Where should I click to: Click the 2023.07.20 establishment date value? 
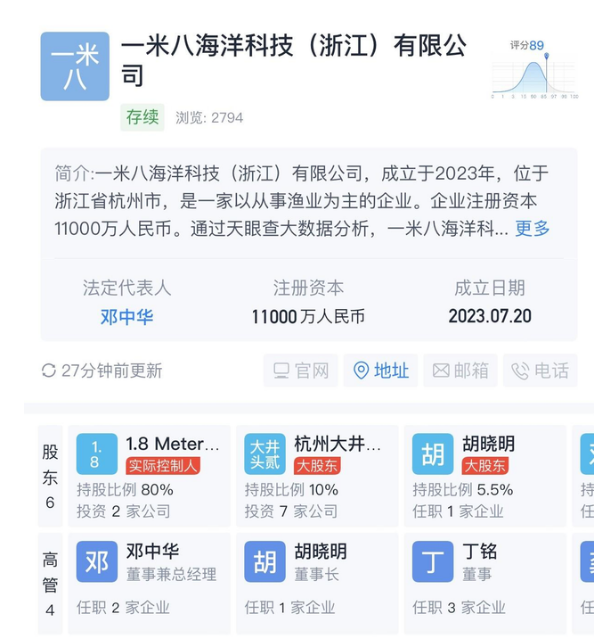[490, 316]
